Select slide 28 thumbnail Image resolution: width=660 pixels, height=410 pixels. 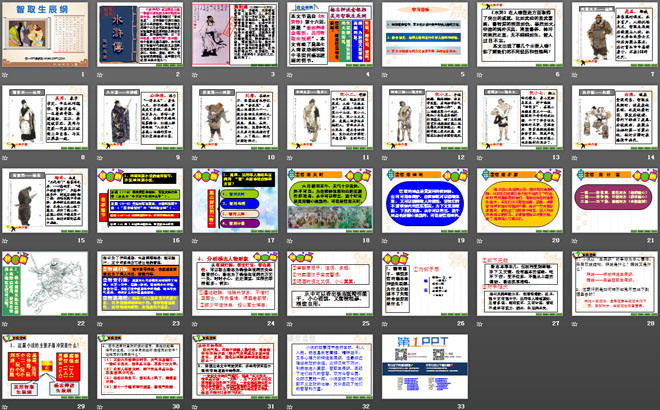615,284
